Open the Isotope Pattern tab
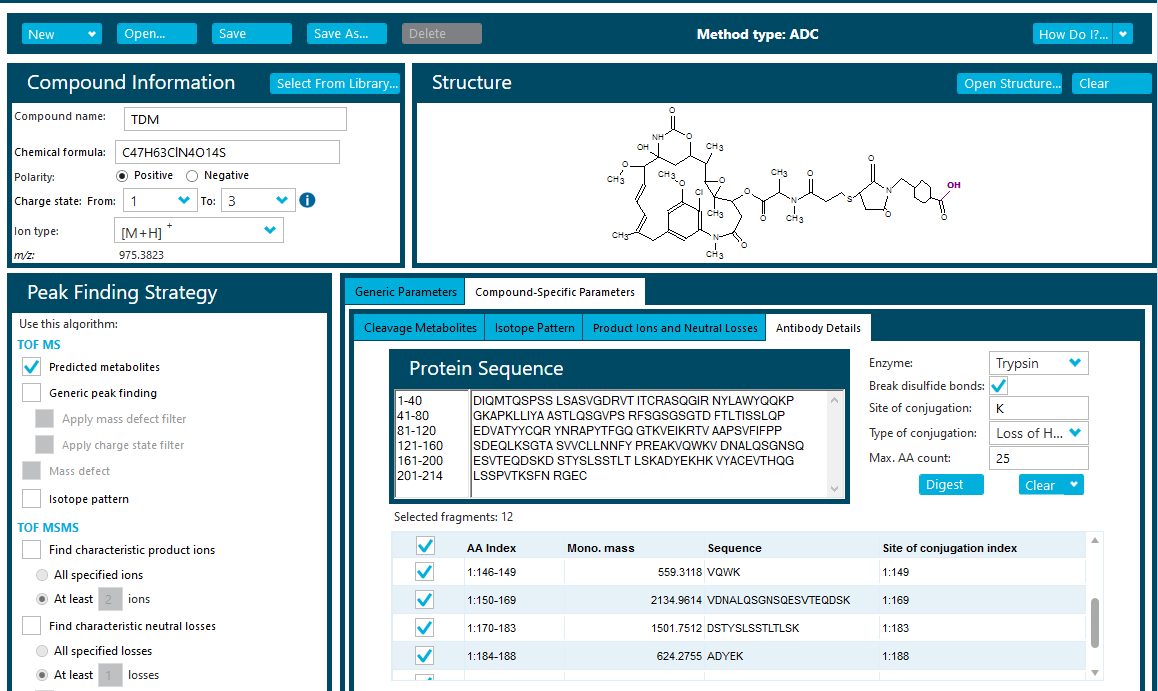This screenshot has width=1158, height=691. (x=535, y=328)
